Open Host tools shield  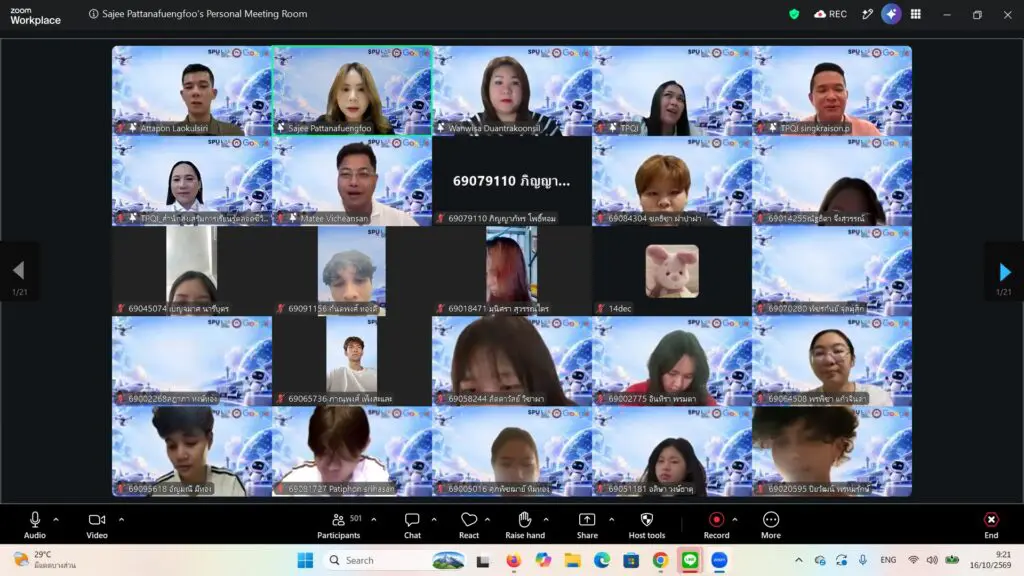(647, 525)
